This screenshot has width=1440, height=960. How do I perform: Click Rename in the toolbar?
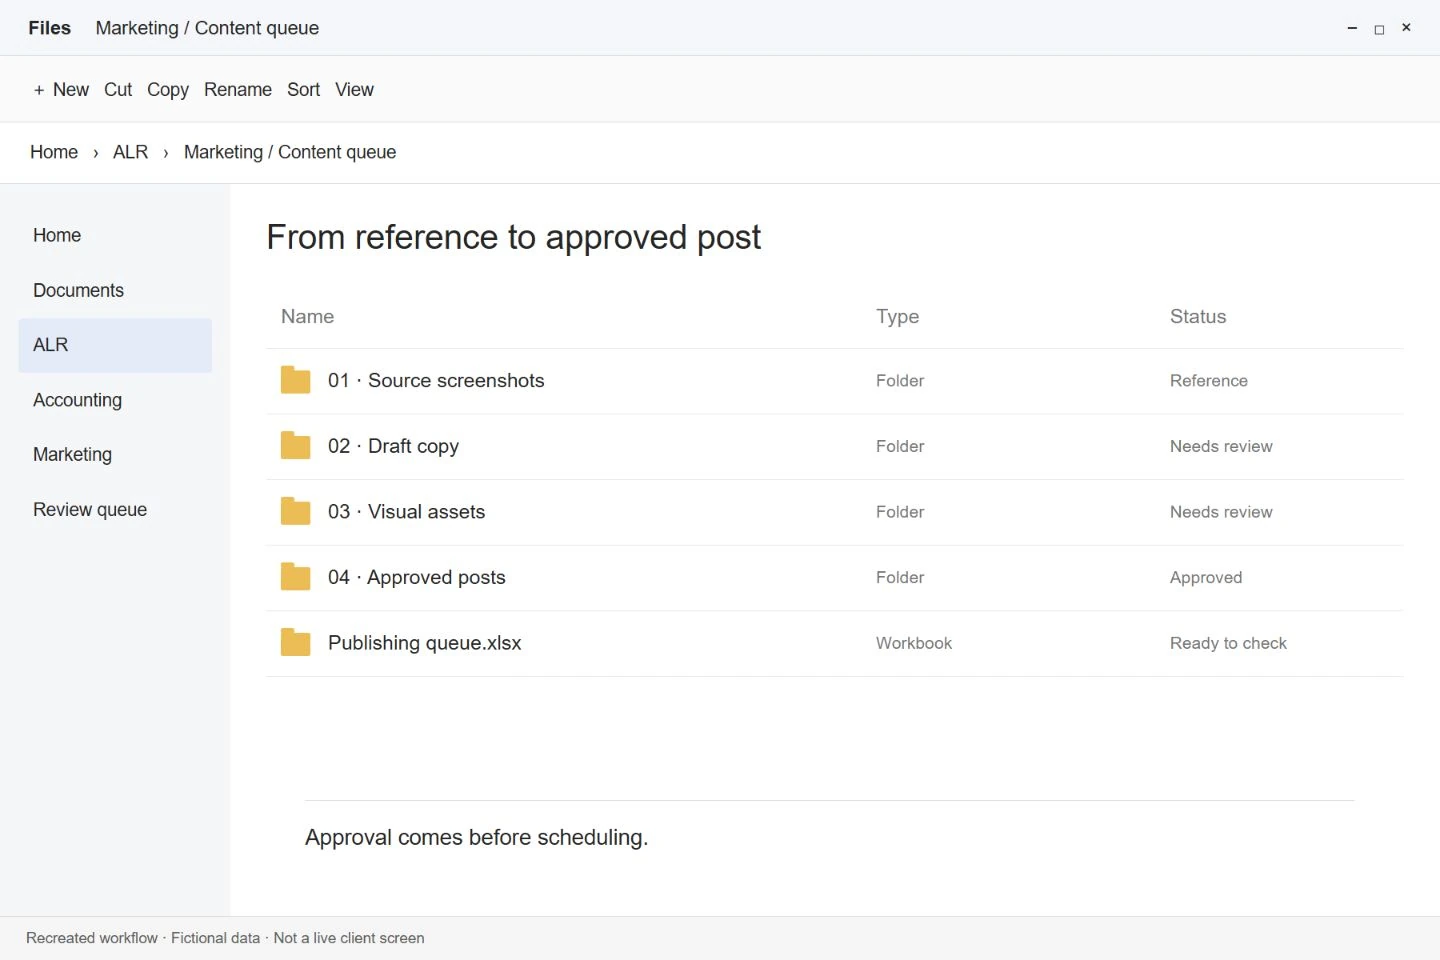point(238,90)
